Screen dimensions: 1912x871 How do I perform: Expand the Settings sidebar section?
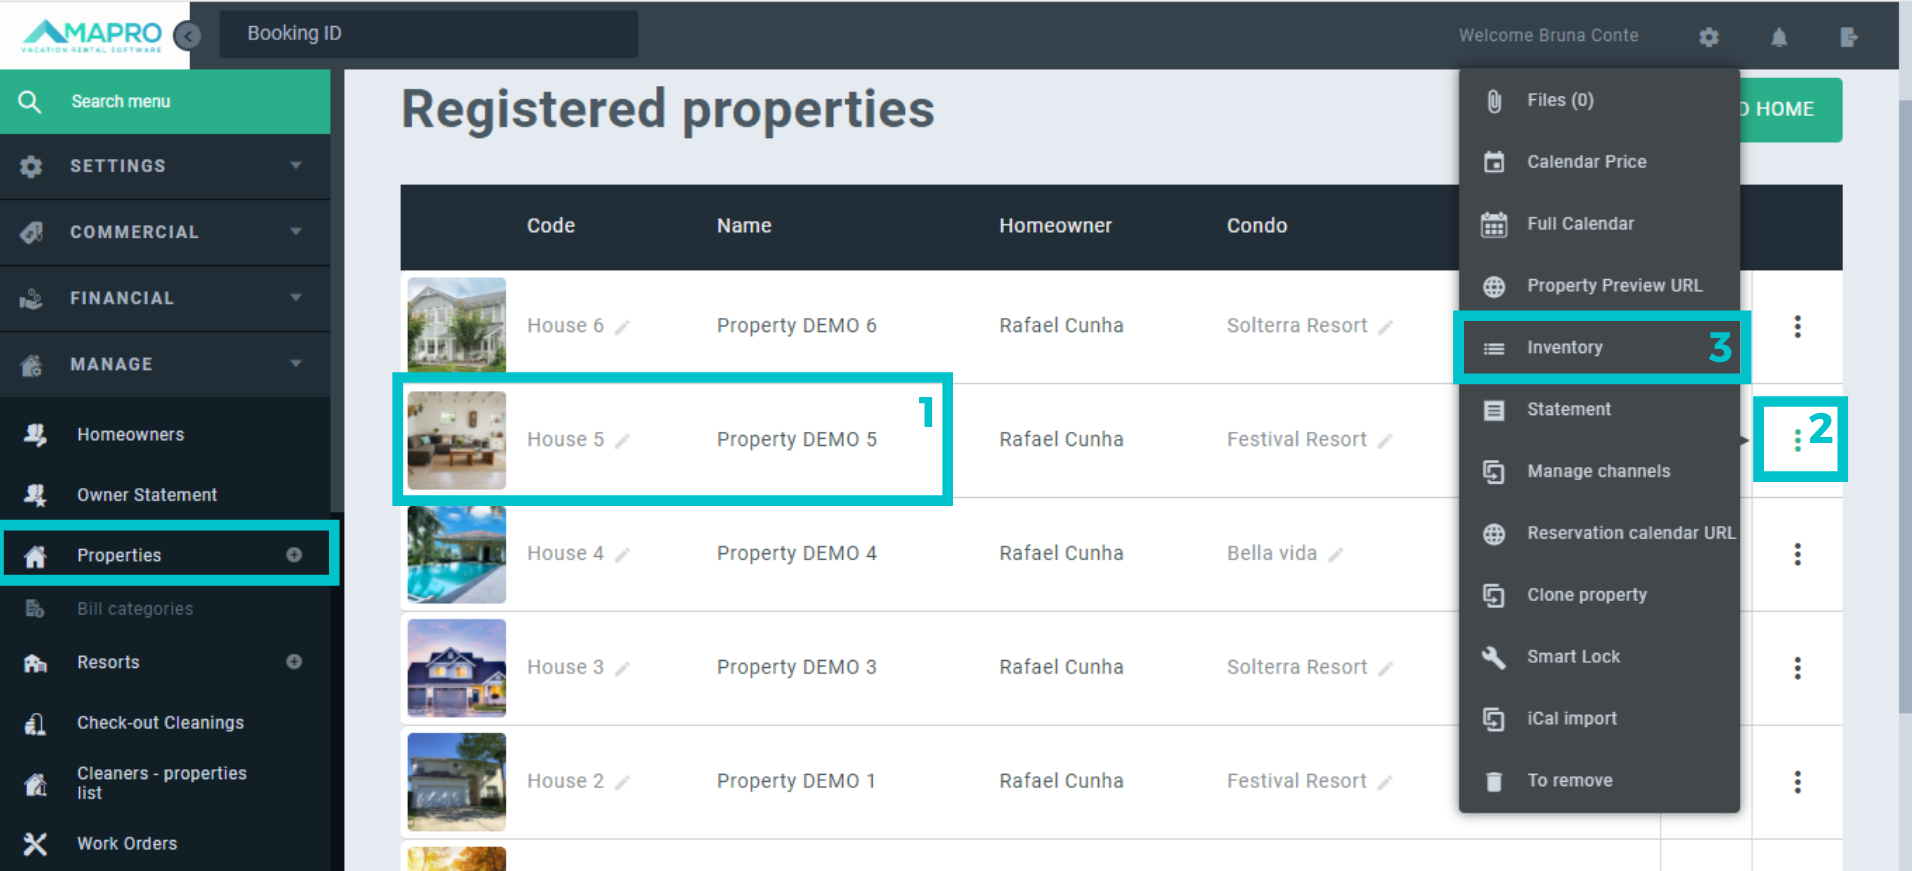pyautogui.click(x=165, y=166)
